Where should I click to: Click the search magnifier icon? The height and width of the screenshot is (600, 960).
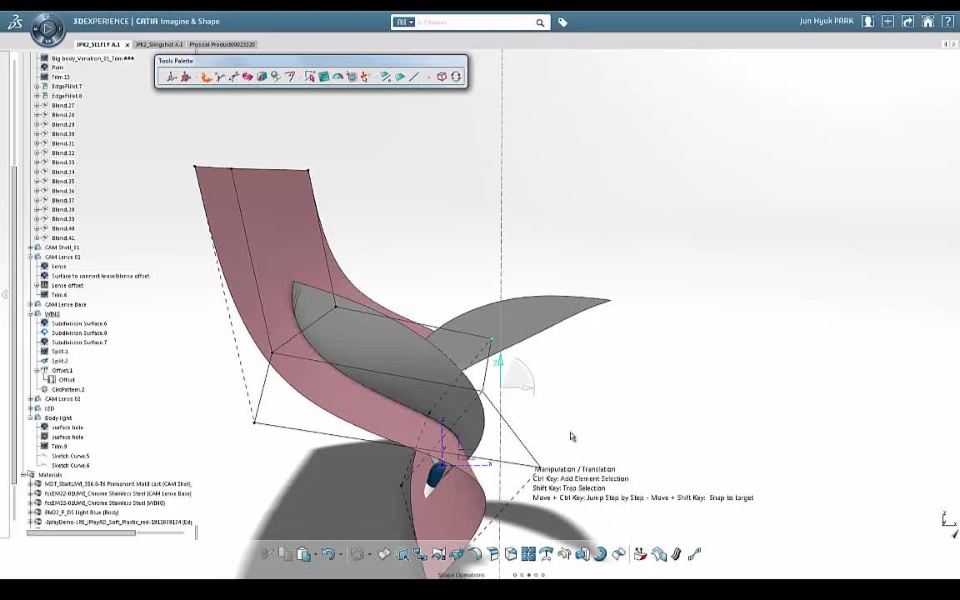click(x=540, y=23)
